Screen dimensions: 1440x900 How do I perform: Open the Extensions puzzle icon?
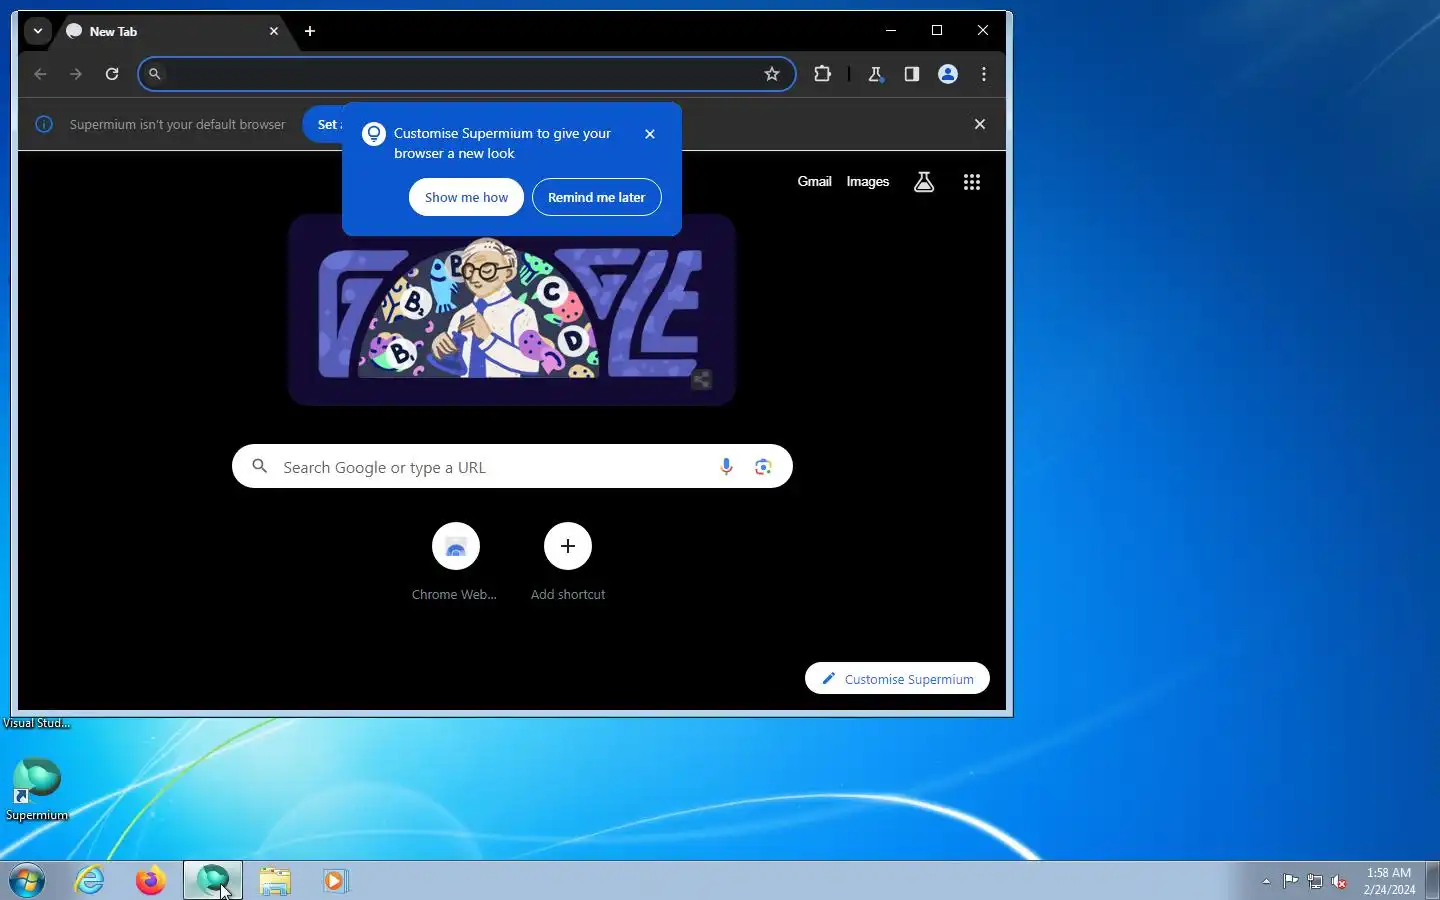click(x=823, y=74)
